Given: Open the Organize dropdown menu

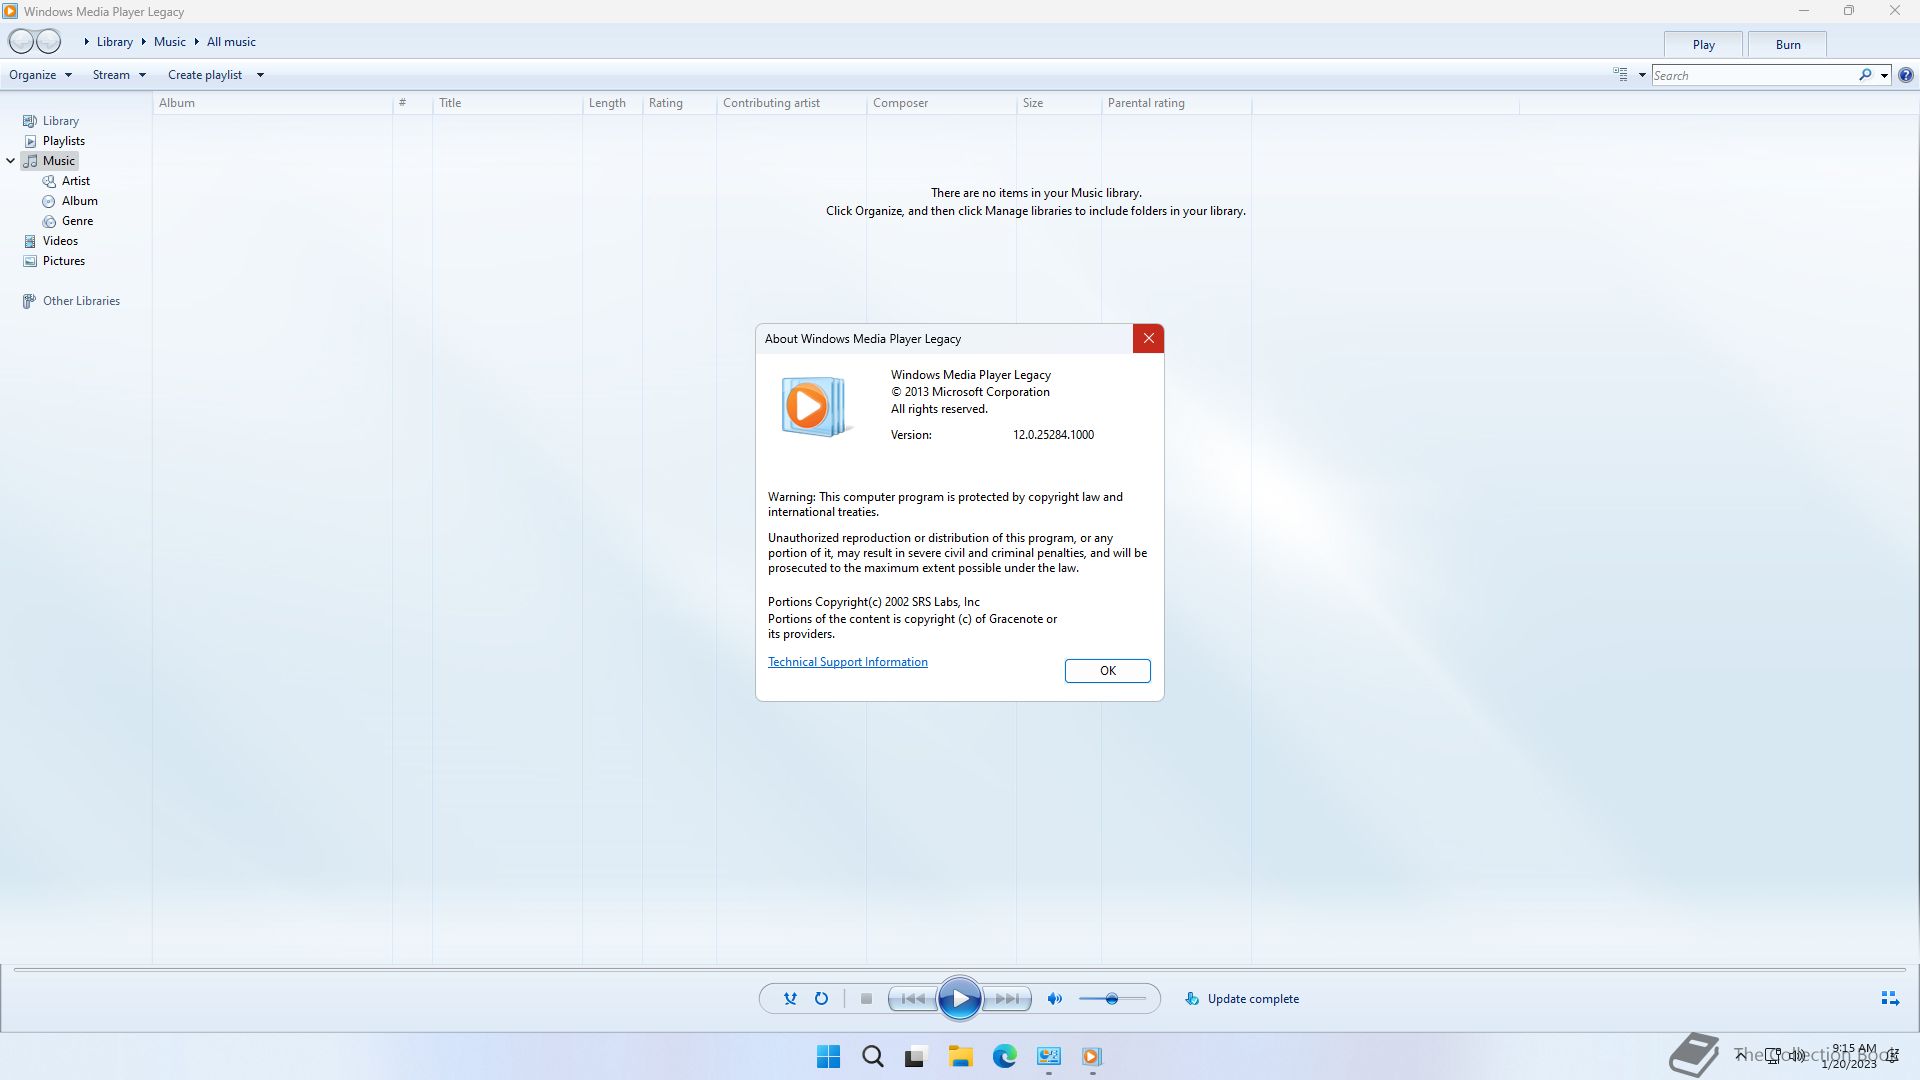Looking at the screenshot, I should 40,75.
